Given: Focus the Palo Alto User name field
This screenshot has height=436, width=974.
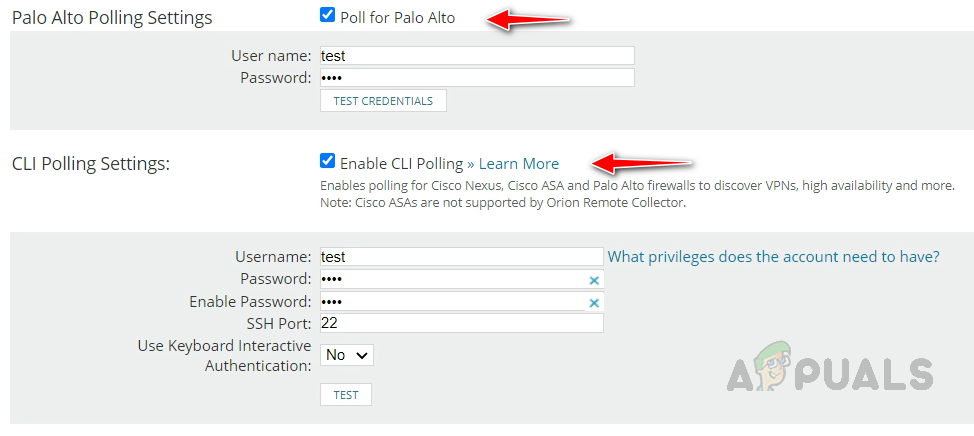Looking at the screenshot, I should pyautogui.click(x=477, y=56).
